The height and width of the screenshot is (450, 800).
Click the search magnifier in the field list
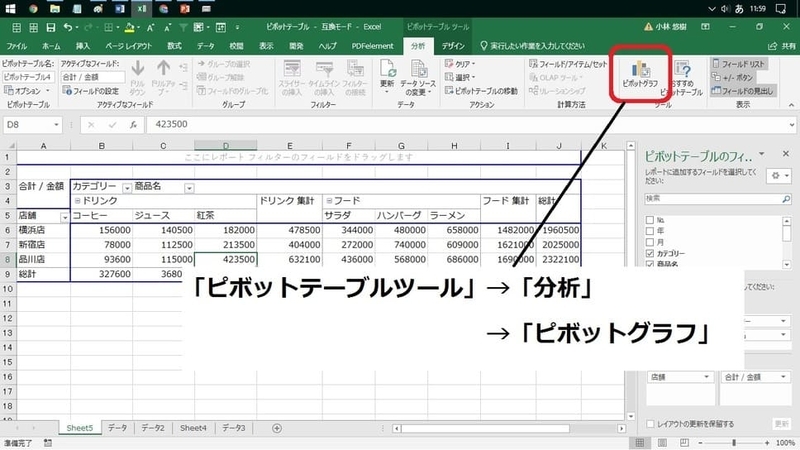pyautogui.click(x=786, y=199)
